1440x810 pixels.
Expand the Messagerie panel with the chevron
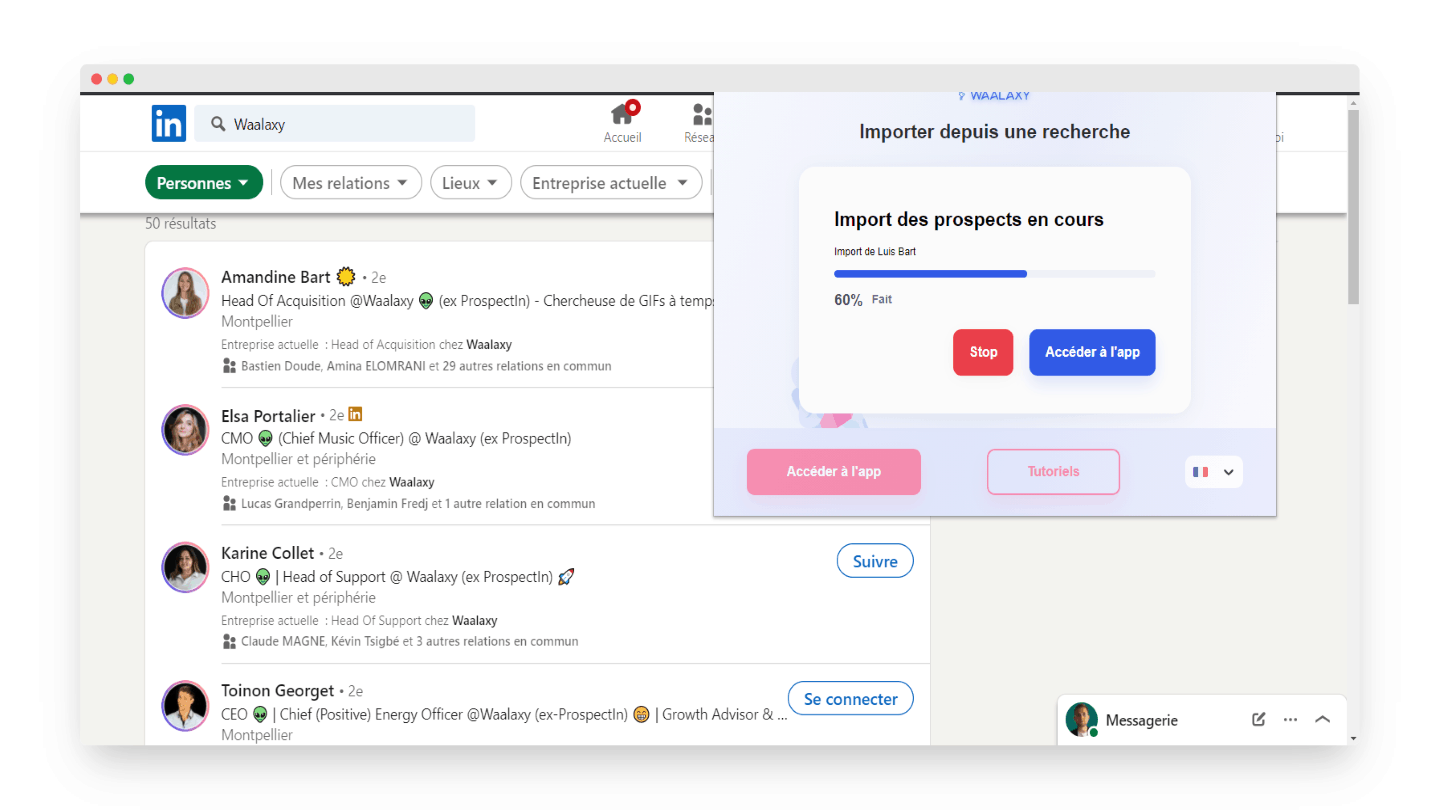pyautogui.click(x=1322, y=719)
